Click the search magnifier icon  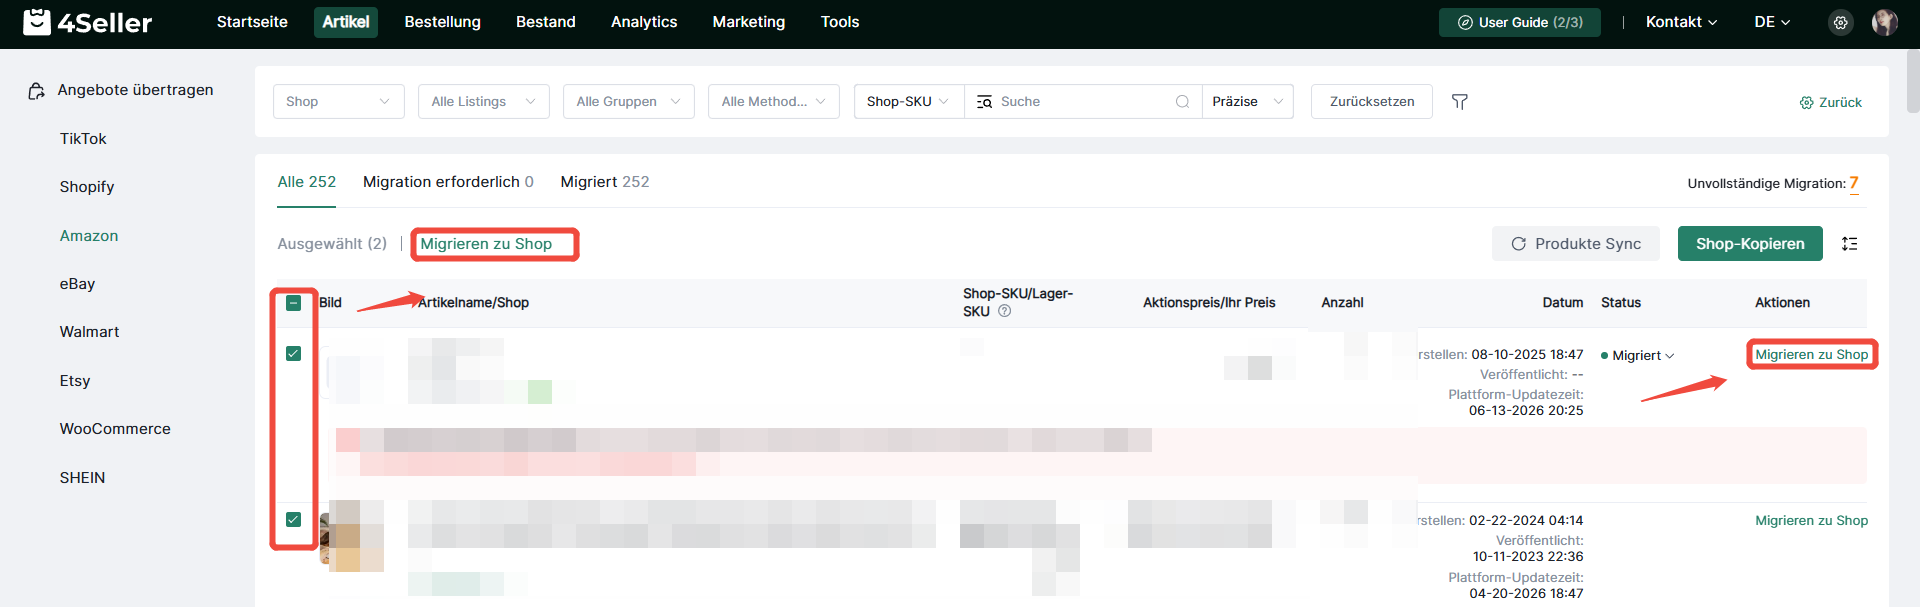[x=1182, y=102]
